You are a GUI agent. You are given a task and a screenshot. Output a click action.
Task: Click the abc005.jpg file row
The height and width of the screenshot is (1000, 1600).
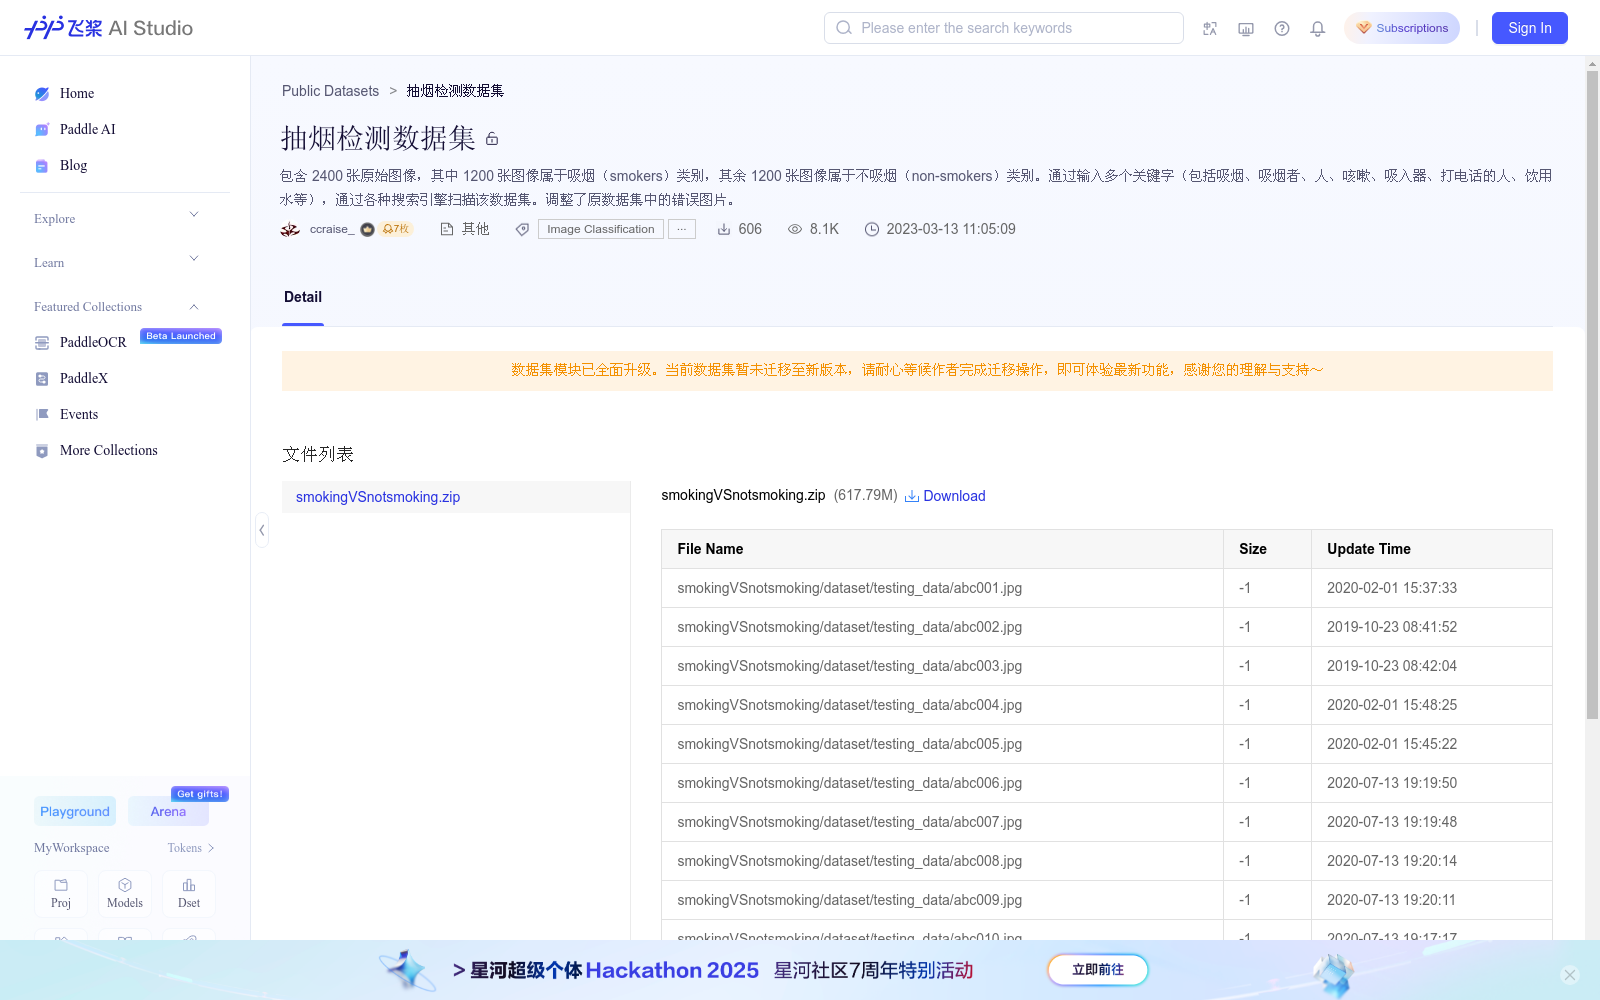[x=1107, y=744]
